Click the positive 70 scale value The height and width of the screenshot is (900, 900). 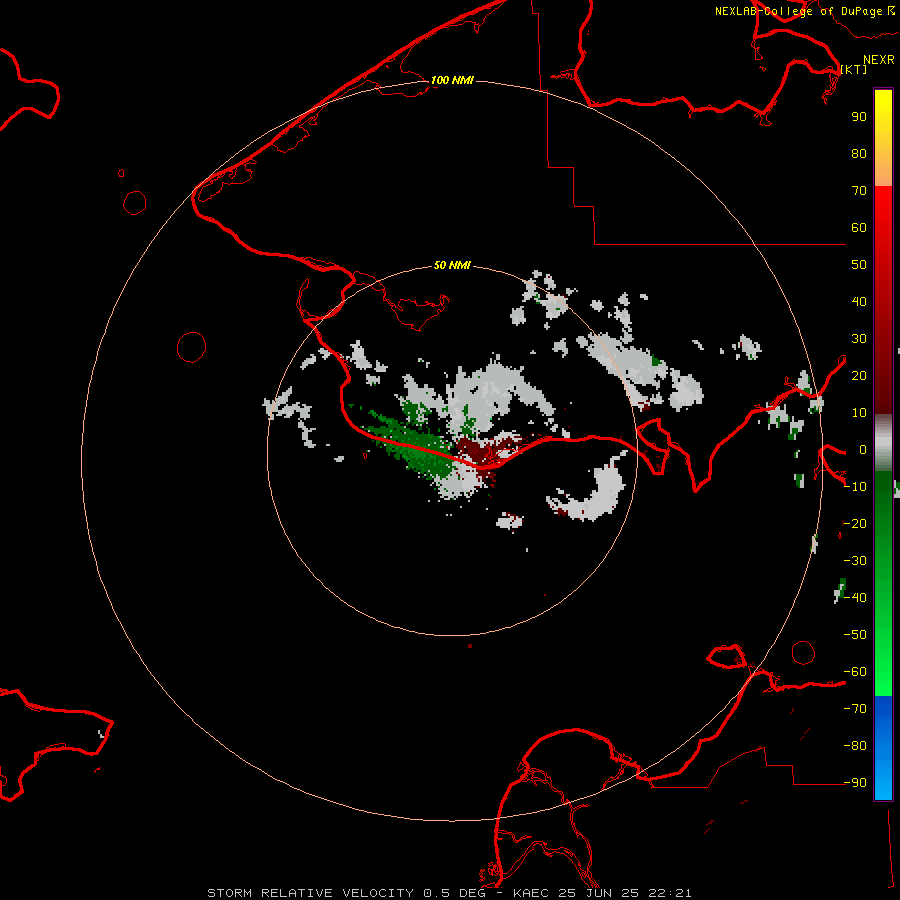859,191
